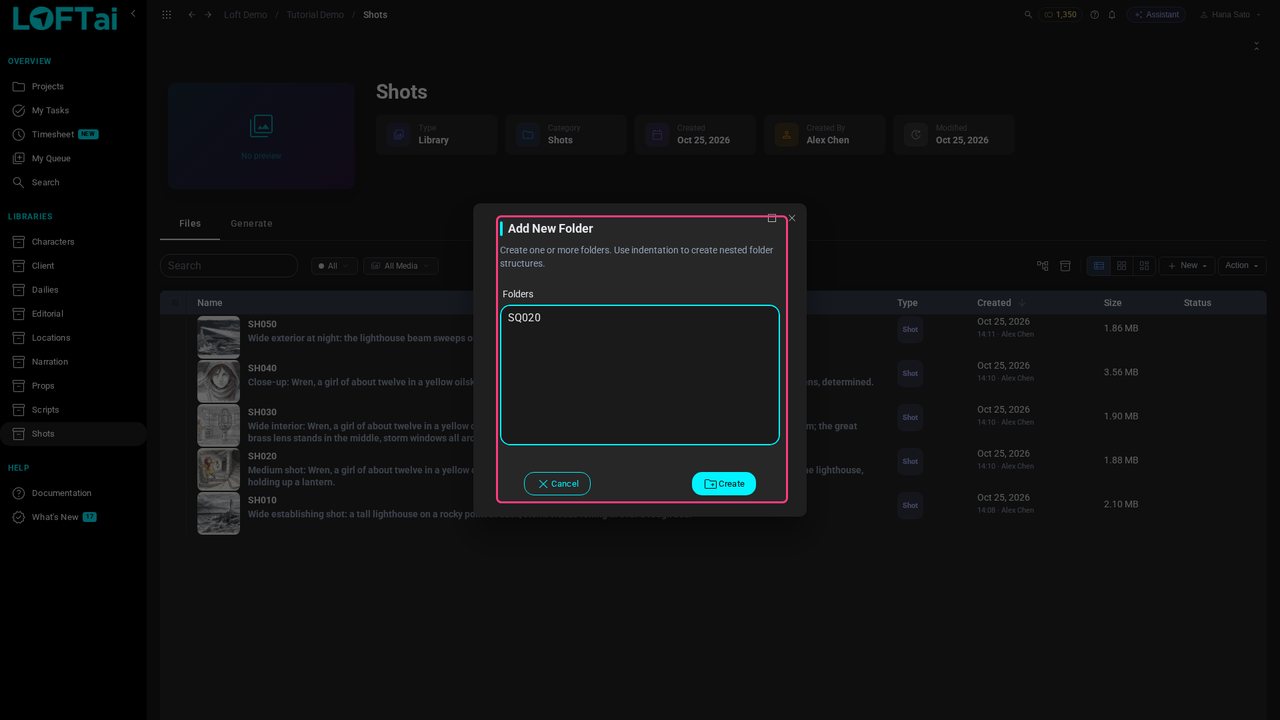Open the Characters library
This screenshot has height=720, width=1280.
[x=73, y=242]
